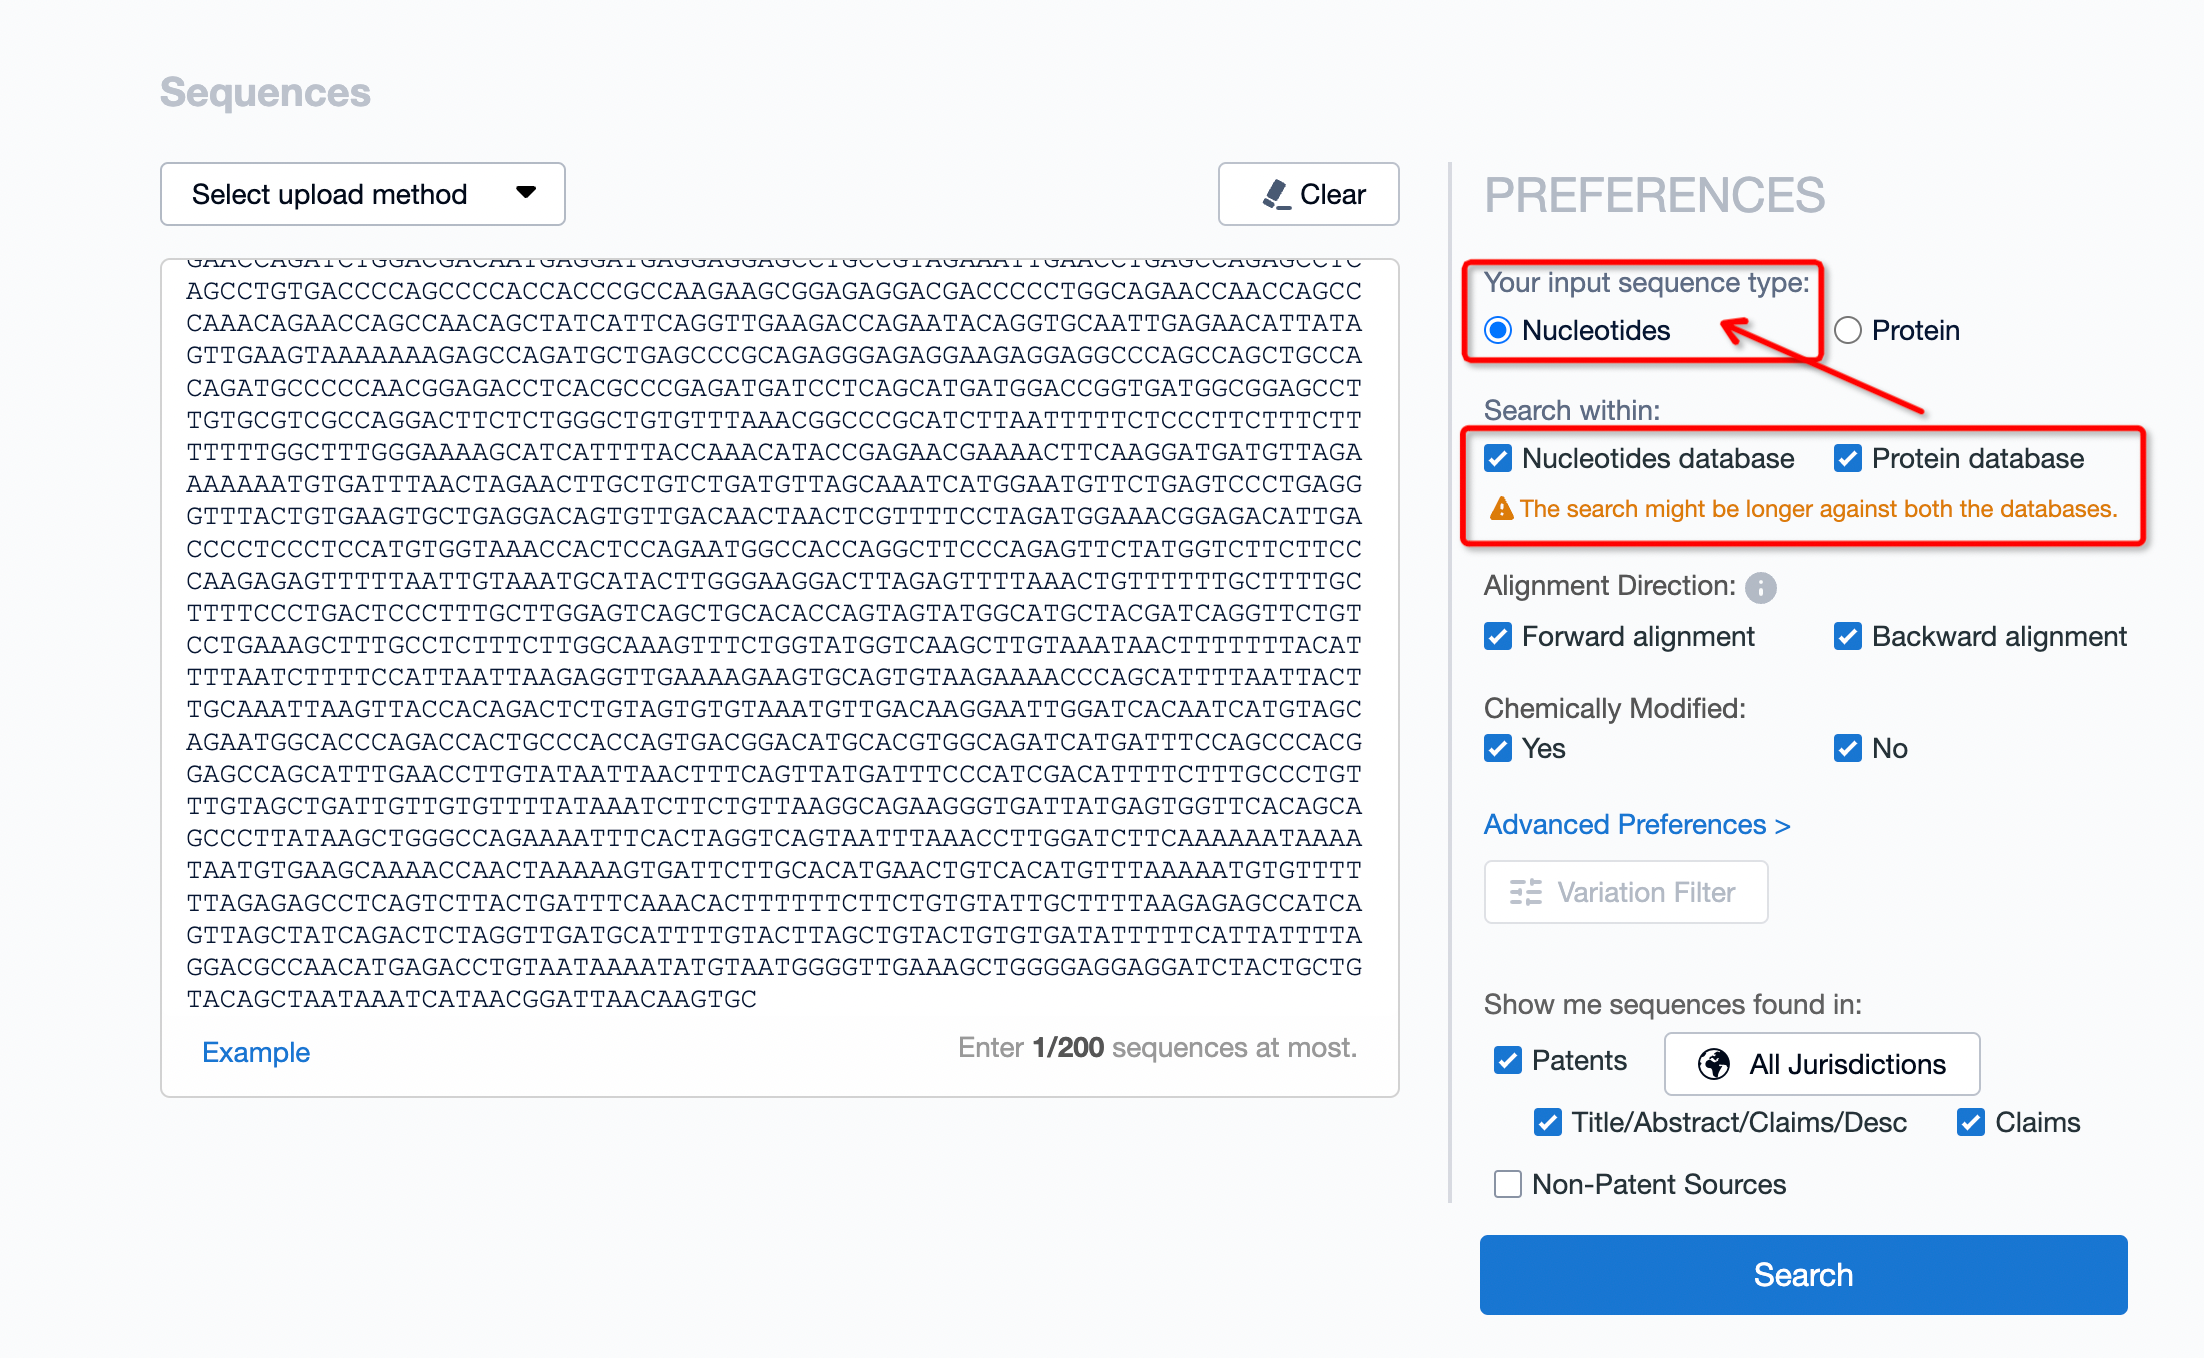Enable the Non-Patent Sources checkbox

[1508, 1184]
